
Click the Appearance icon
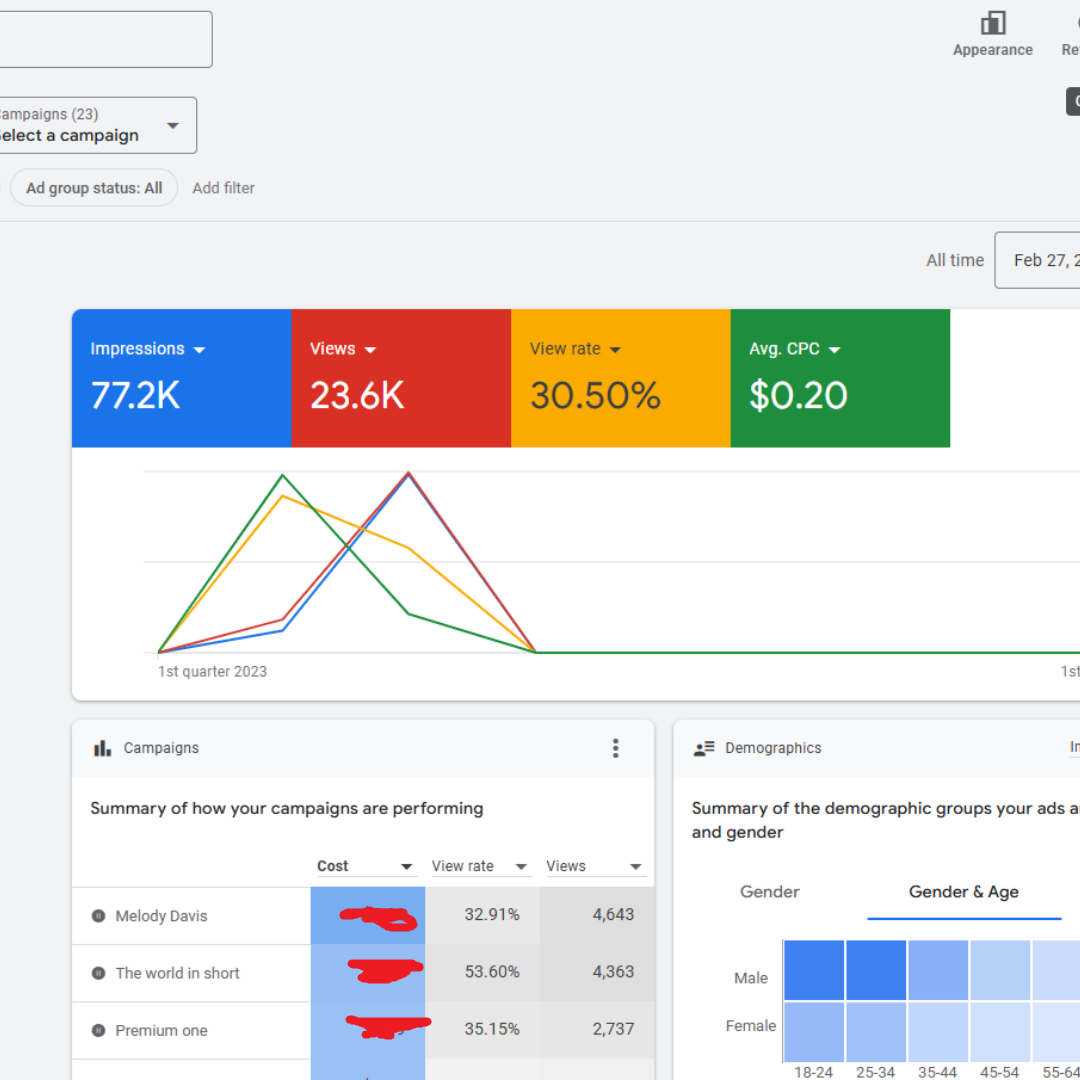[x=992, y=24]
